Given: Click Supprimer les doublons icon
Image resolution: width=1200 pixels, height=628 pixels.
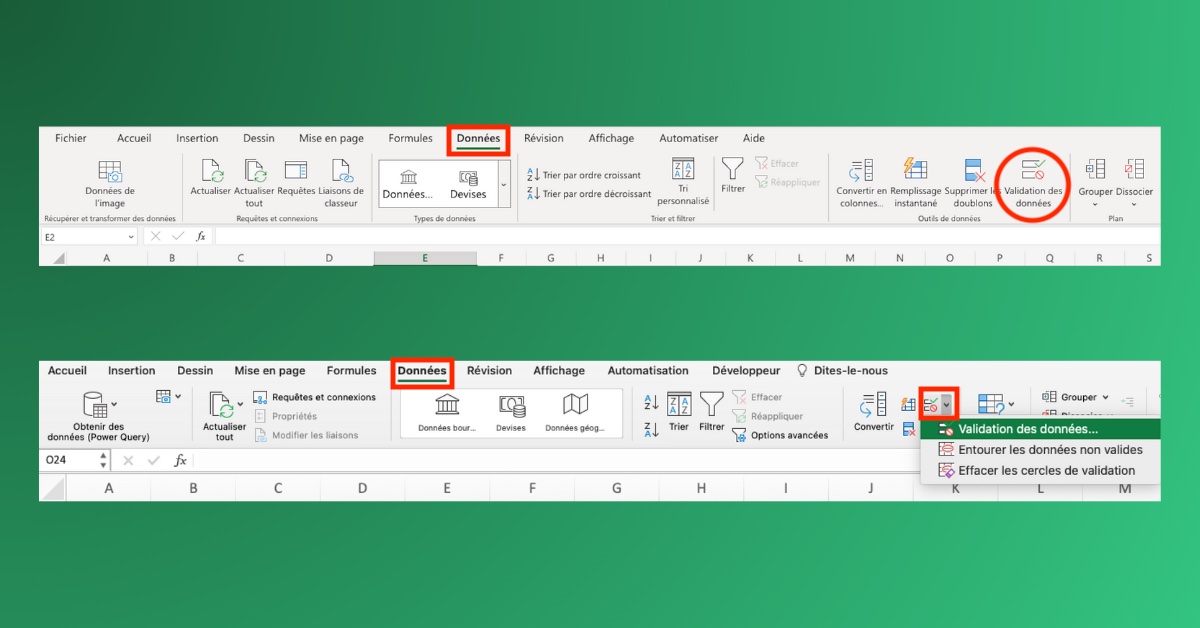Looking at the screenshot, I should pyautogui.click(x=974, y=170).
